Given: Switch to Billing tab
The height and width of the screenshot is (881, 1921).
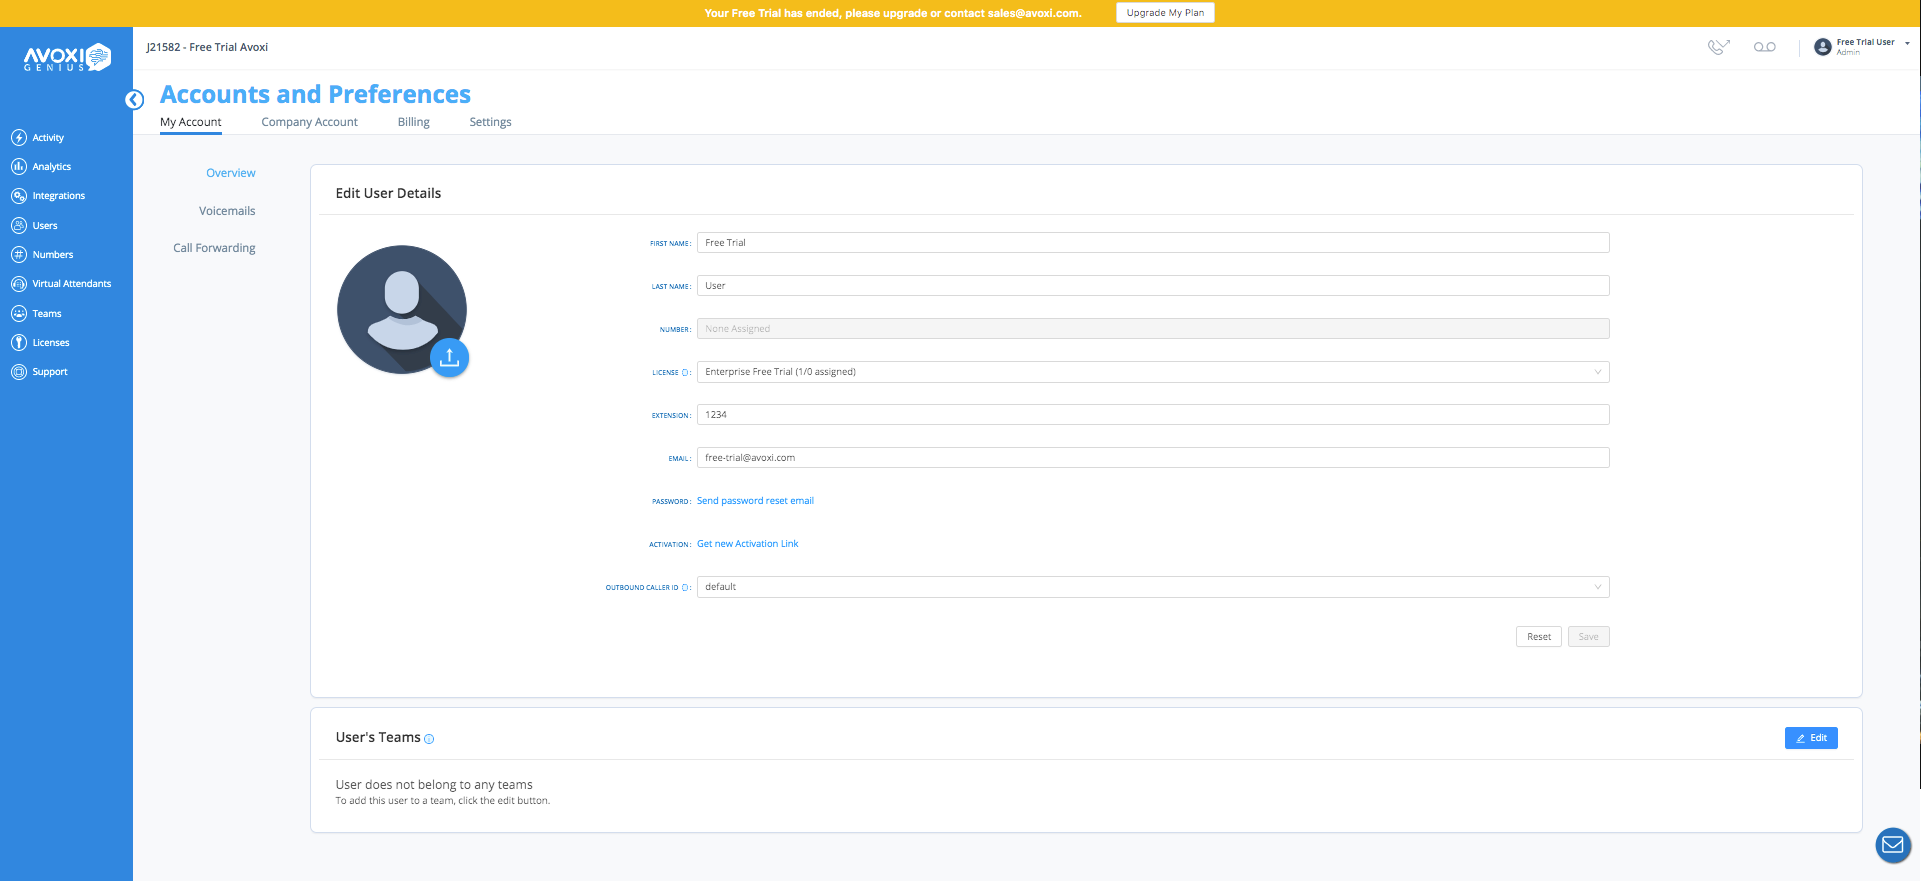Looking at the screenshot, I should [414, 122].
